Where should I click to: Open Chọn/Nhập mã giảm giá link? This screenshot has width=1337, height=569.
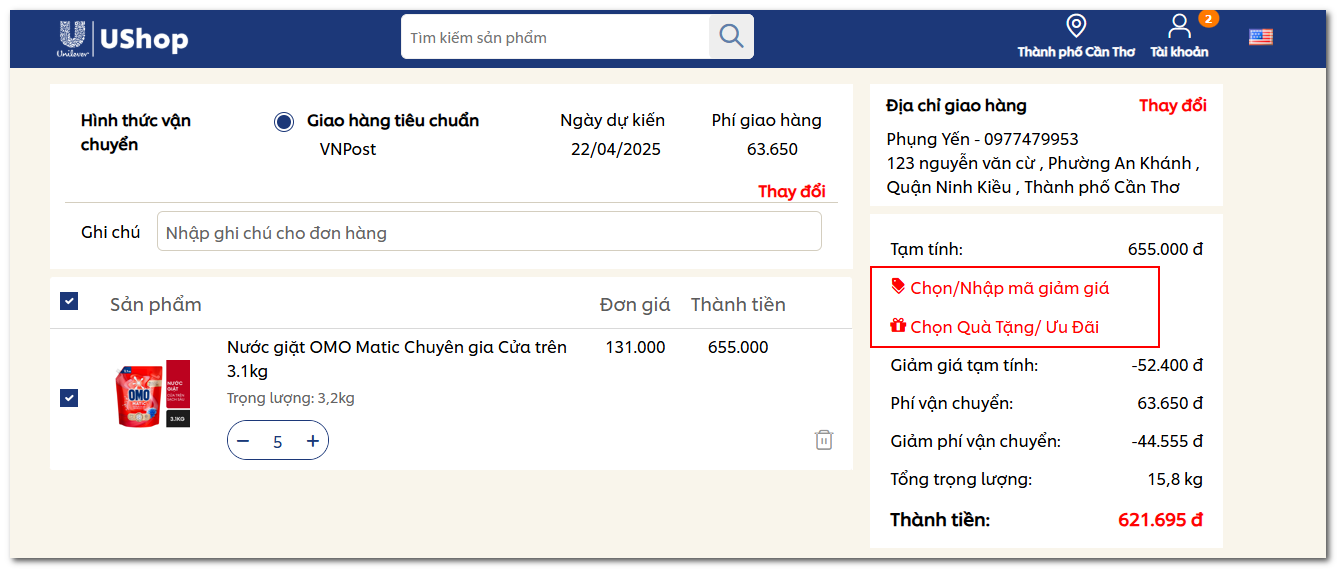click(x=1010, y=288)
